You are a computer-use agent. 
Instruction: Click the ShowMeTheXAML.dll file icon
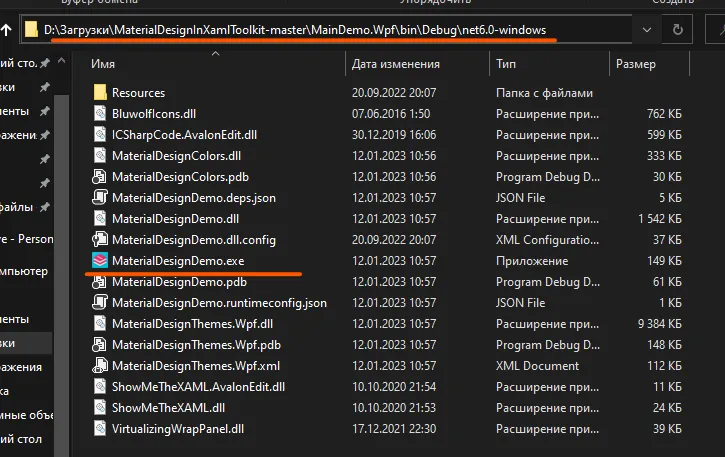pos(100,408)
